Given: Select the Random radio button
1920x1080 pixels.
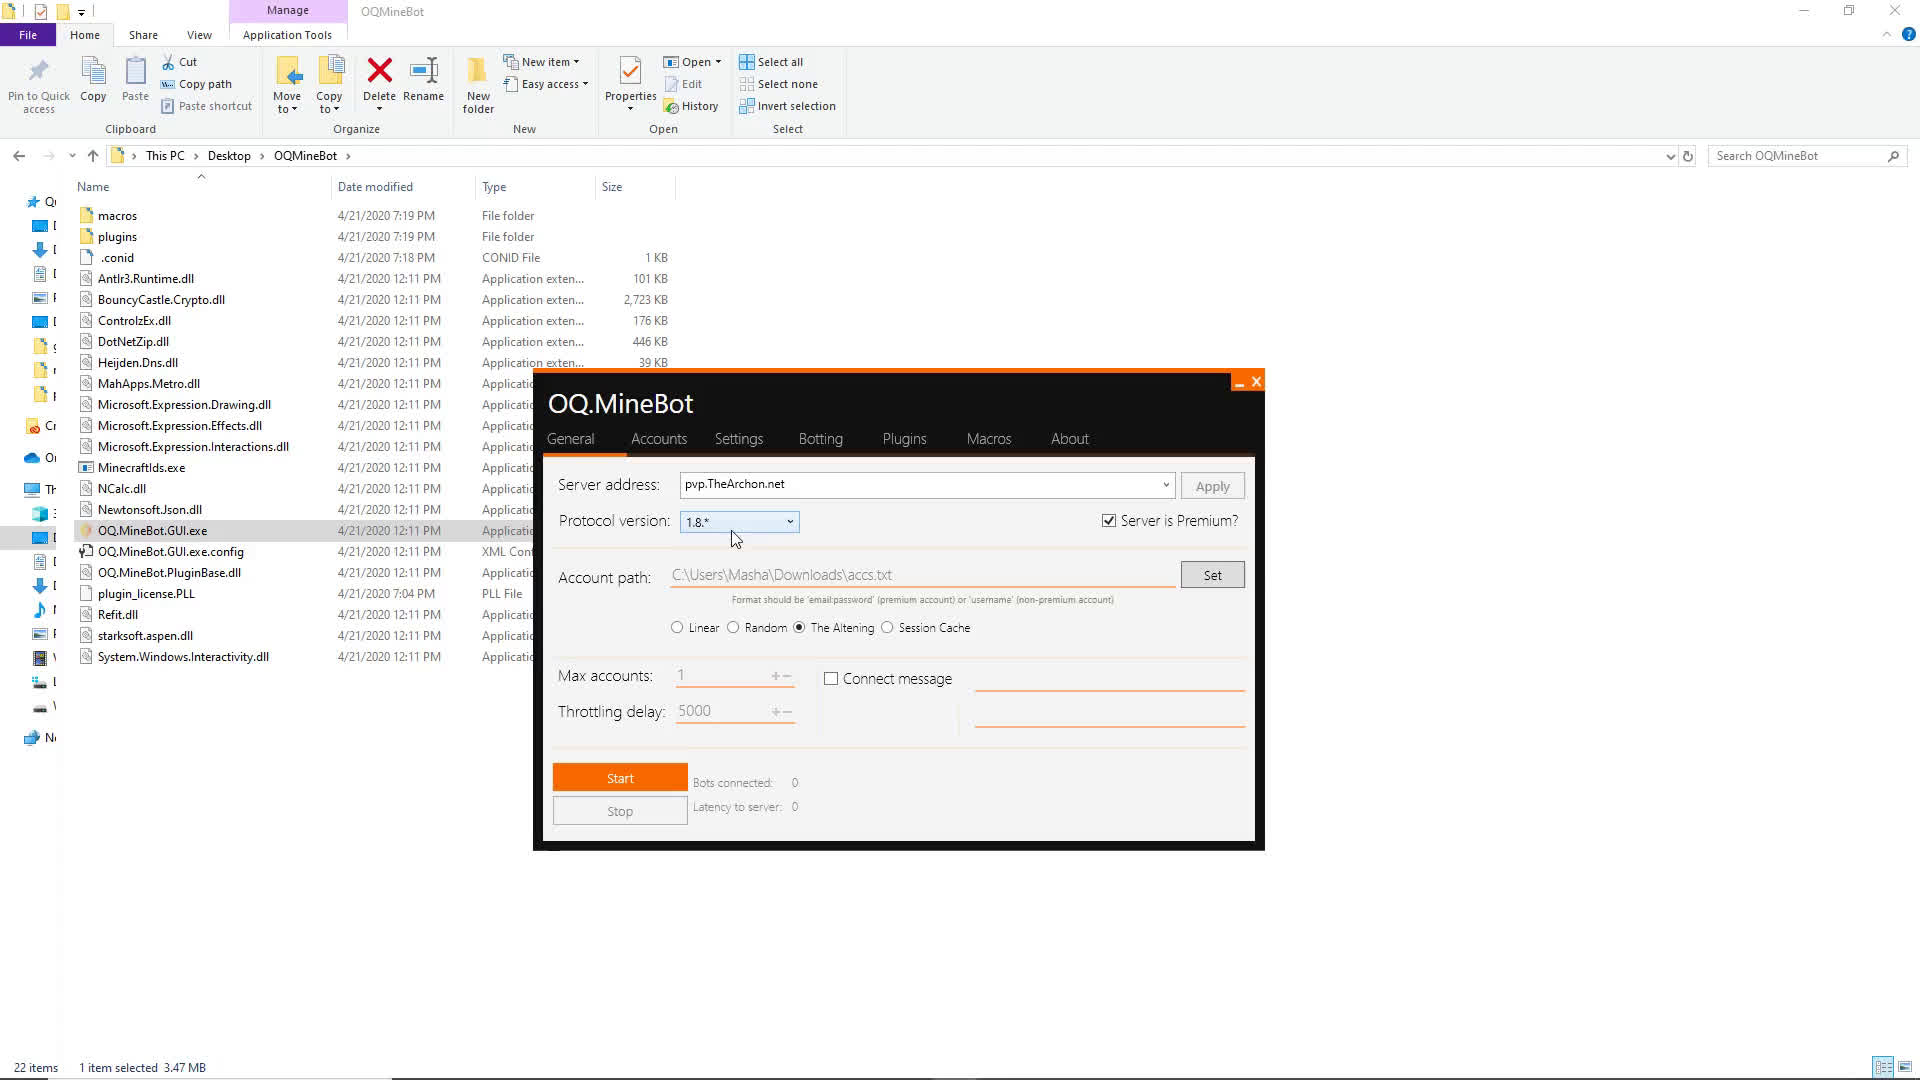Looking at the screenshot, I should point(733,628).
